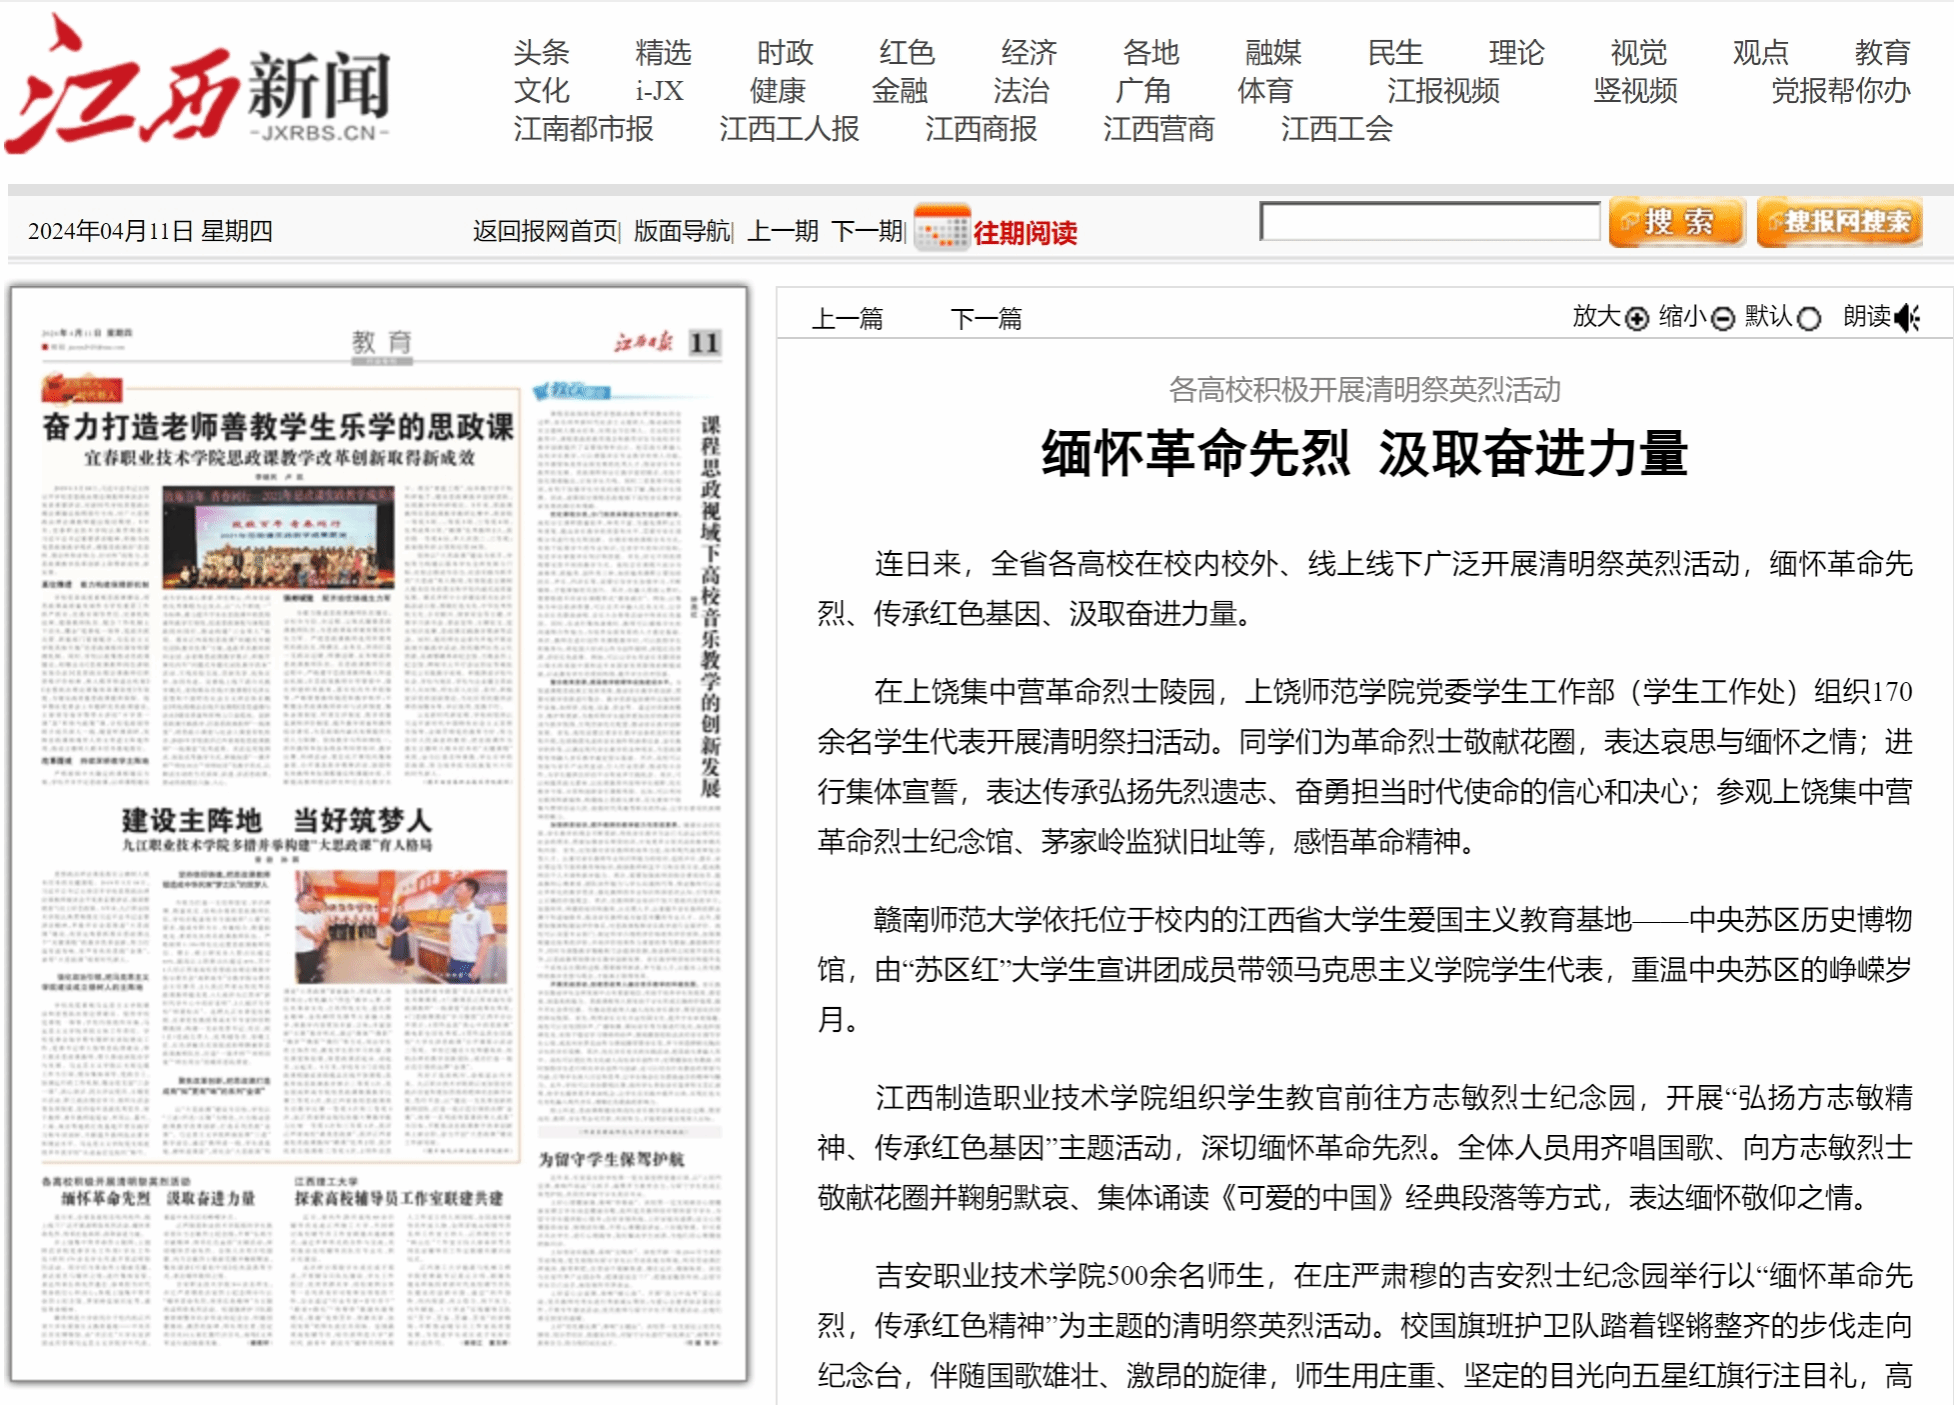Click the 放大 zoom-in plus icon
Screen dimensions: 1954x1405
tap(1636, 319)
